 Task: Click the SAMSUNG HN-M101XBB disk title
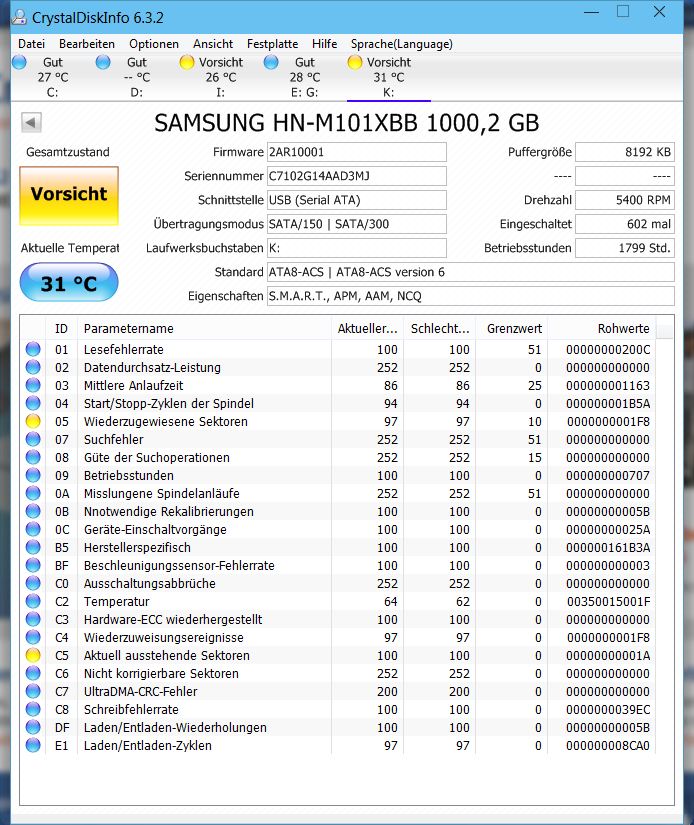[x=347, y=123]
